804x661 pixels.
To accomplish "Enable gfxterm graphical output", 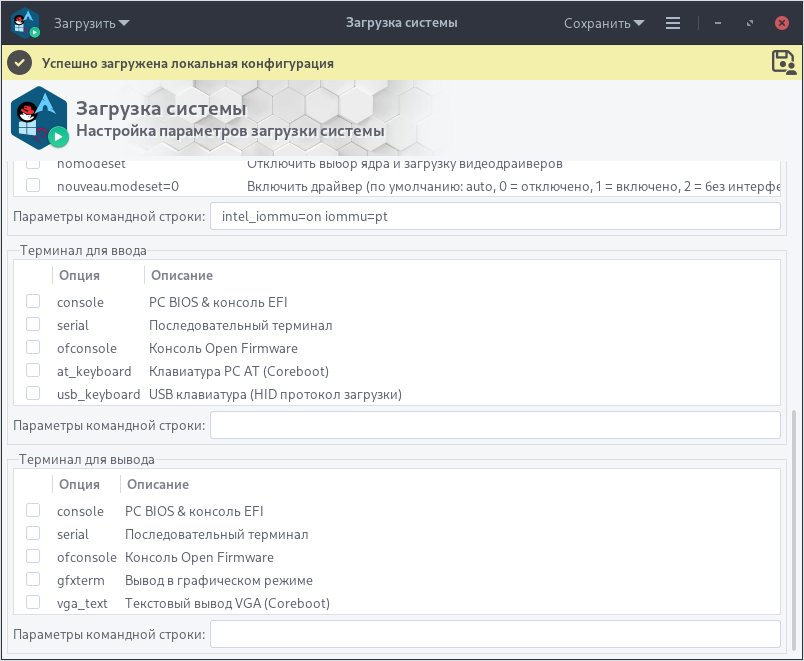I will [32, 580].
